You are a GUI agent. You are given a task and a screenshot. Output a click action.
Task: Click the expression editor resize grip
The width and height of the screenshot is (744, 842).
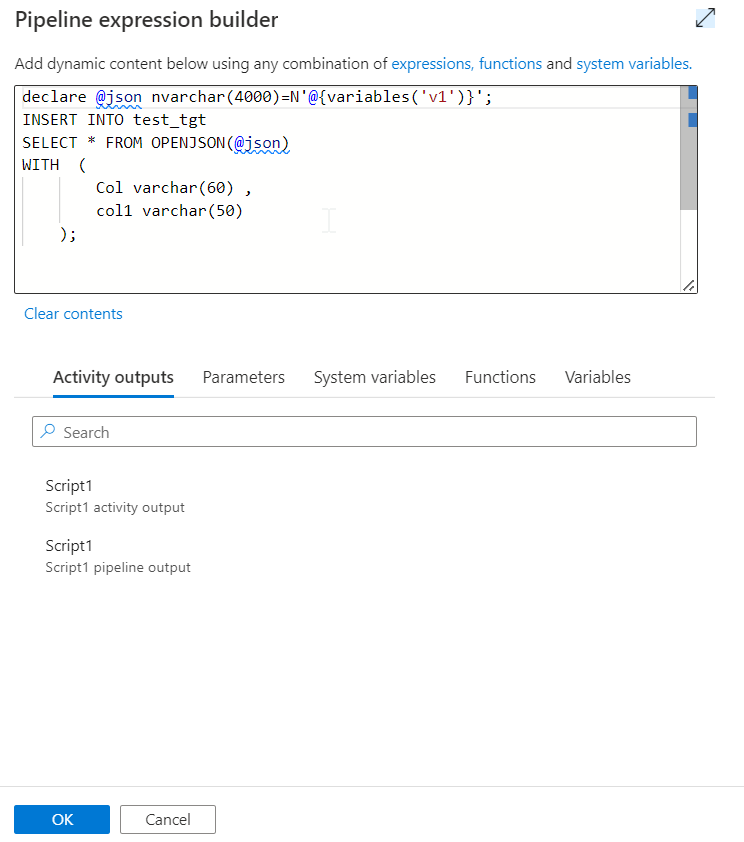click(x=689, y=286)
